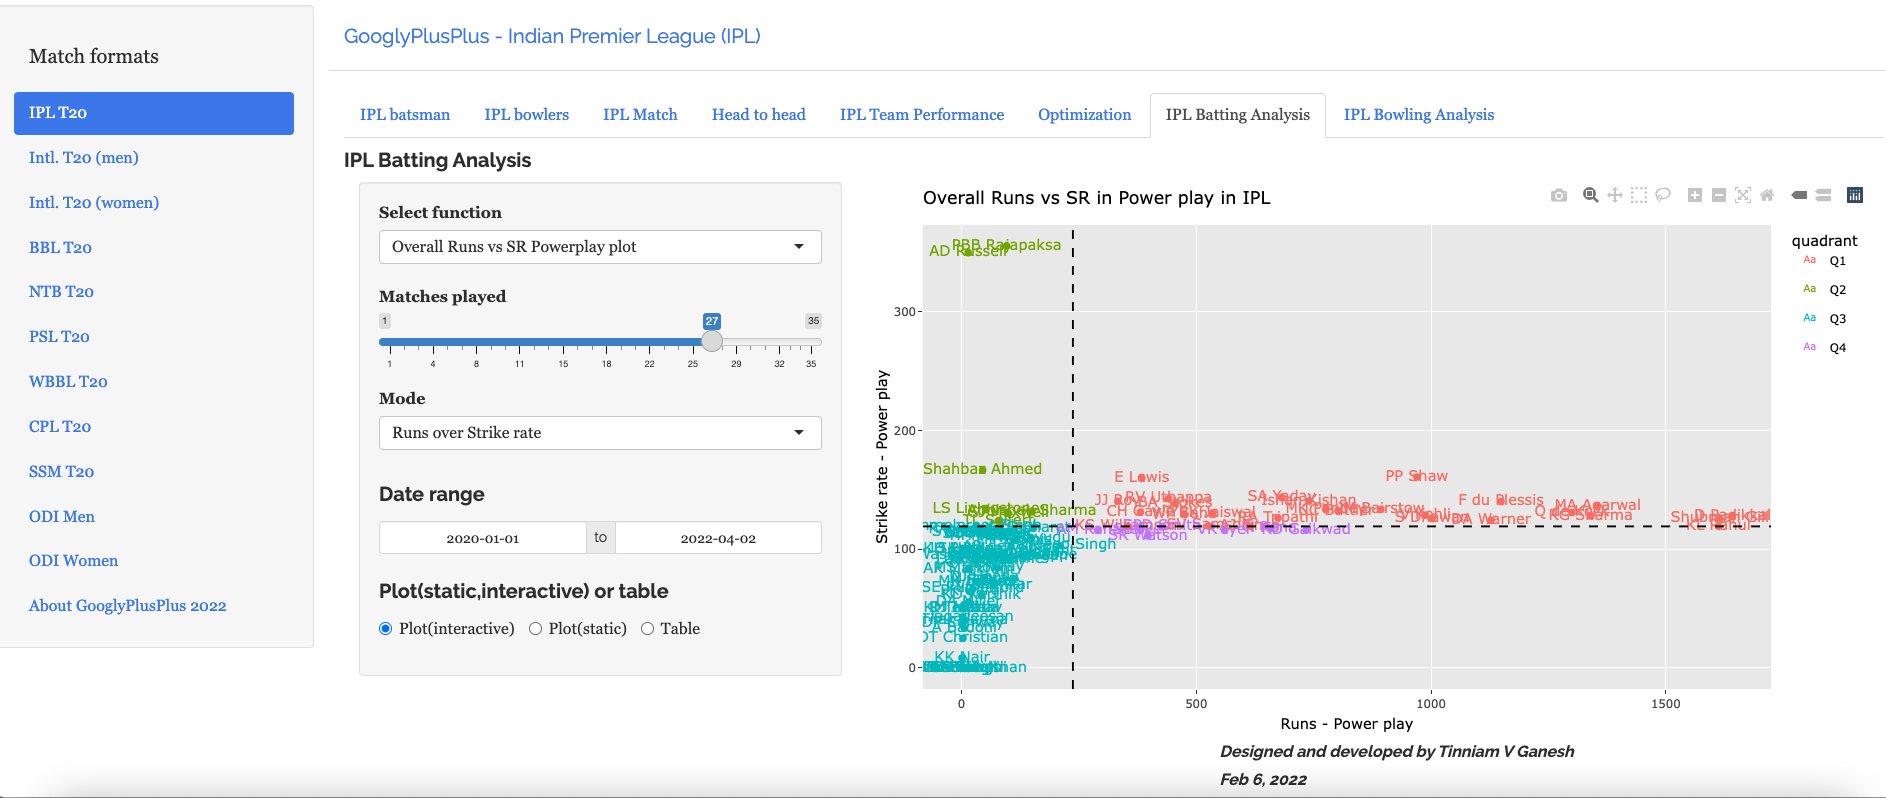Zoom out using the minus icon
Image resolution: width=1886 pixels, height=798 pixels.
point(1718,196)
